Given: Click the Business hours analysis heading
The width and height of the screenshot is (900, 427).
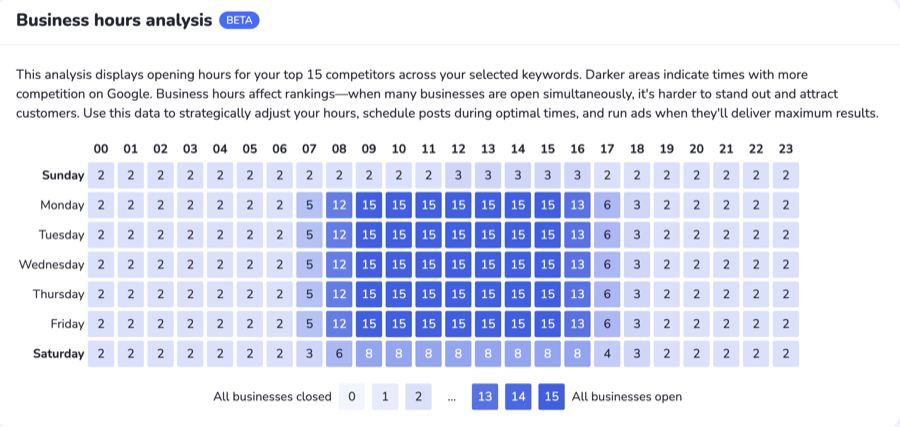Looking at the screenshot, I should [114, 20].
